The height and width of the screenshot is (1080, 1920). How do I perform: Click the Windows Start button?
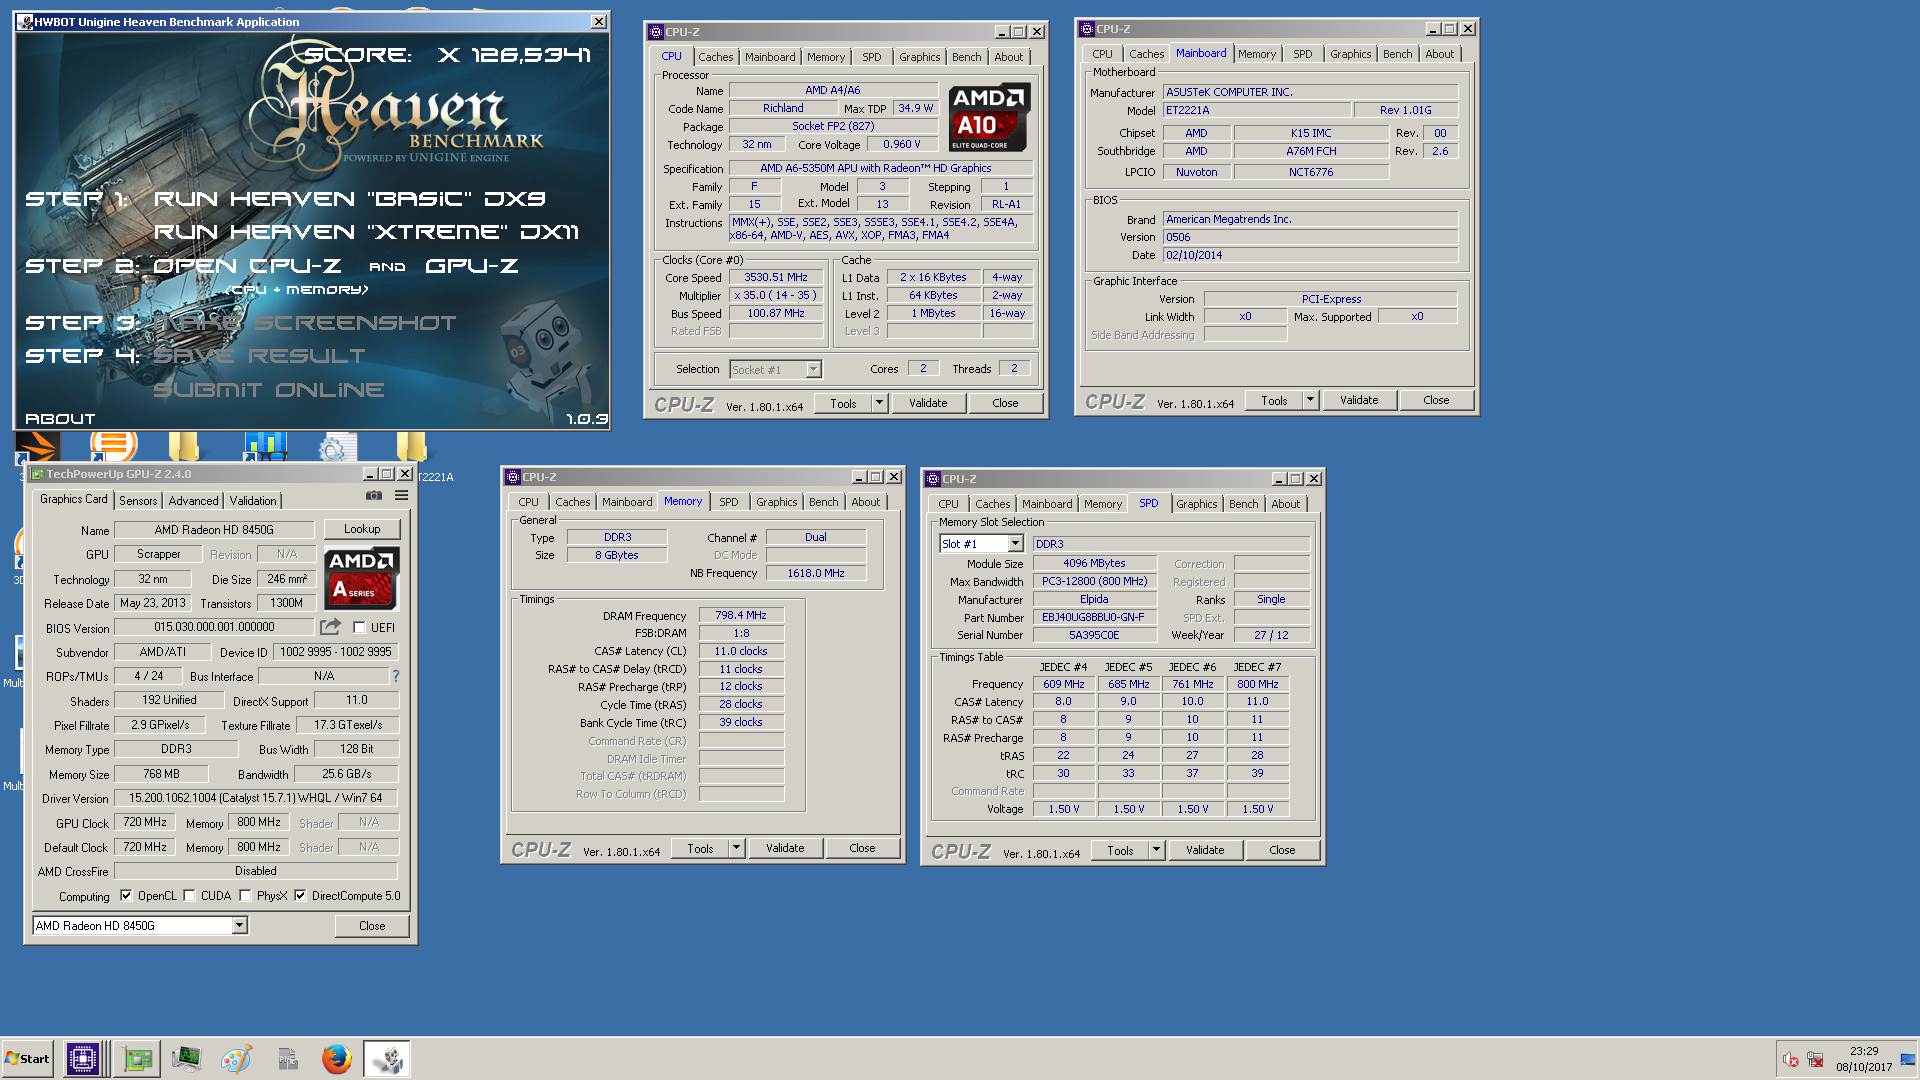tap(28, 1059)
